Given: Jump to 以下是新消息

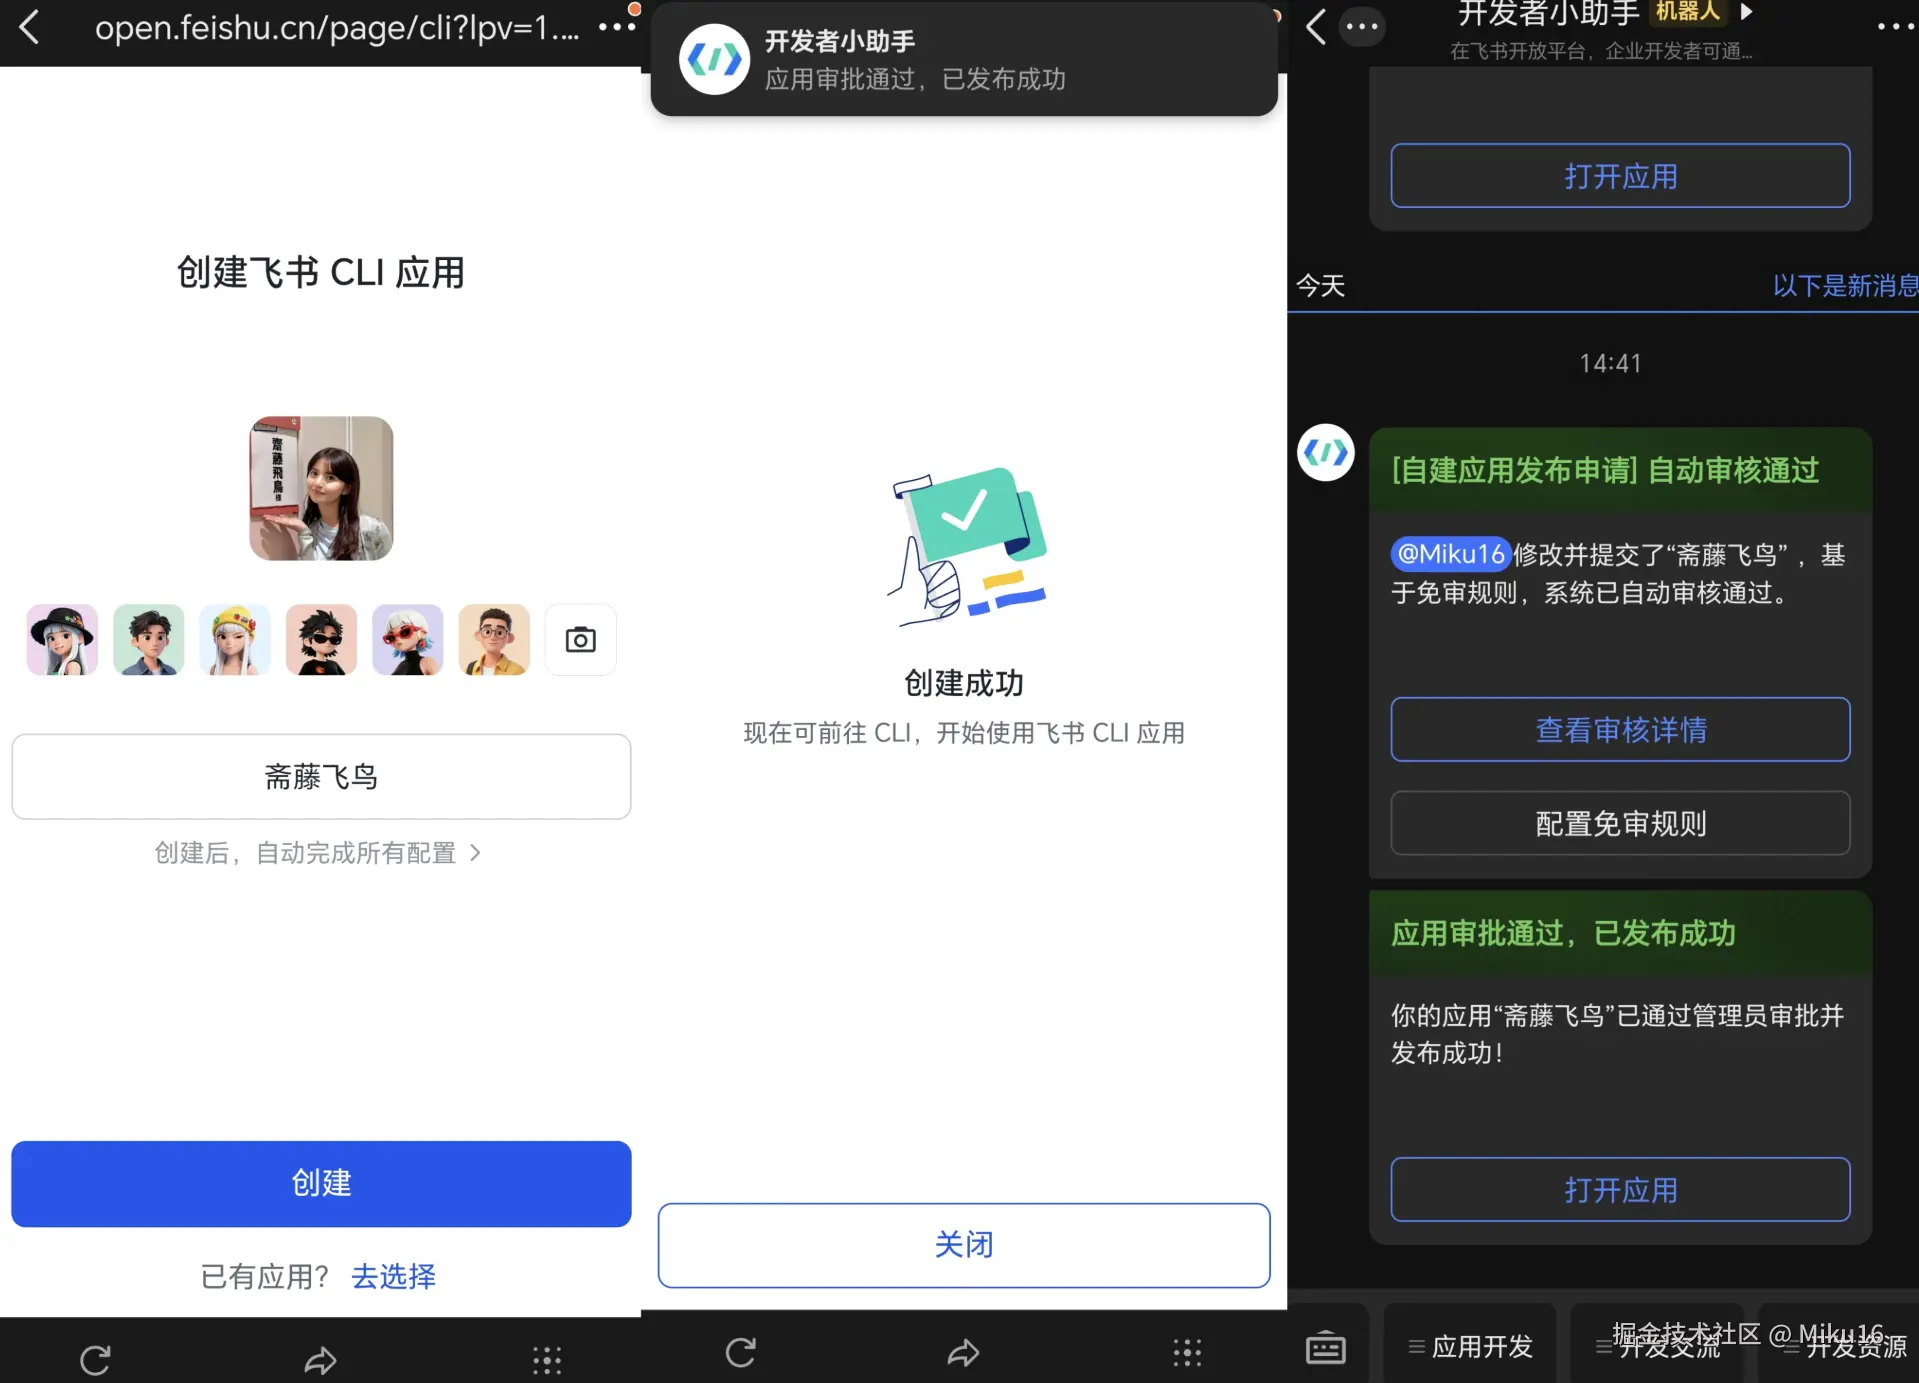Looking at the screenshot, I should click(x=1845, y=286).
